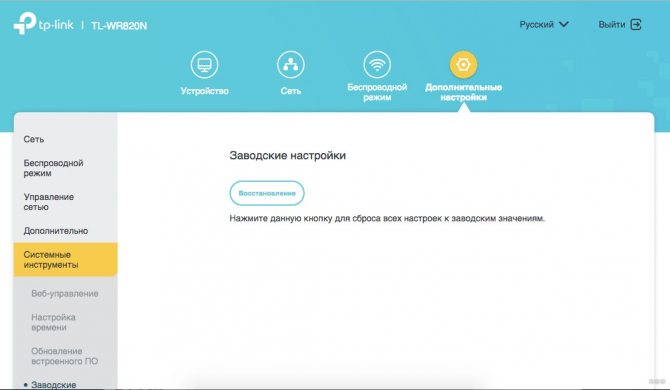Image resolution: width=670 pixels, height=390 pixels.
Task: Click the Выйти logout link
Action: [620, 24]
